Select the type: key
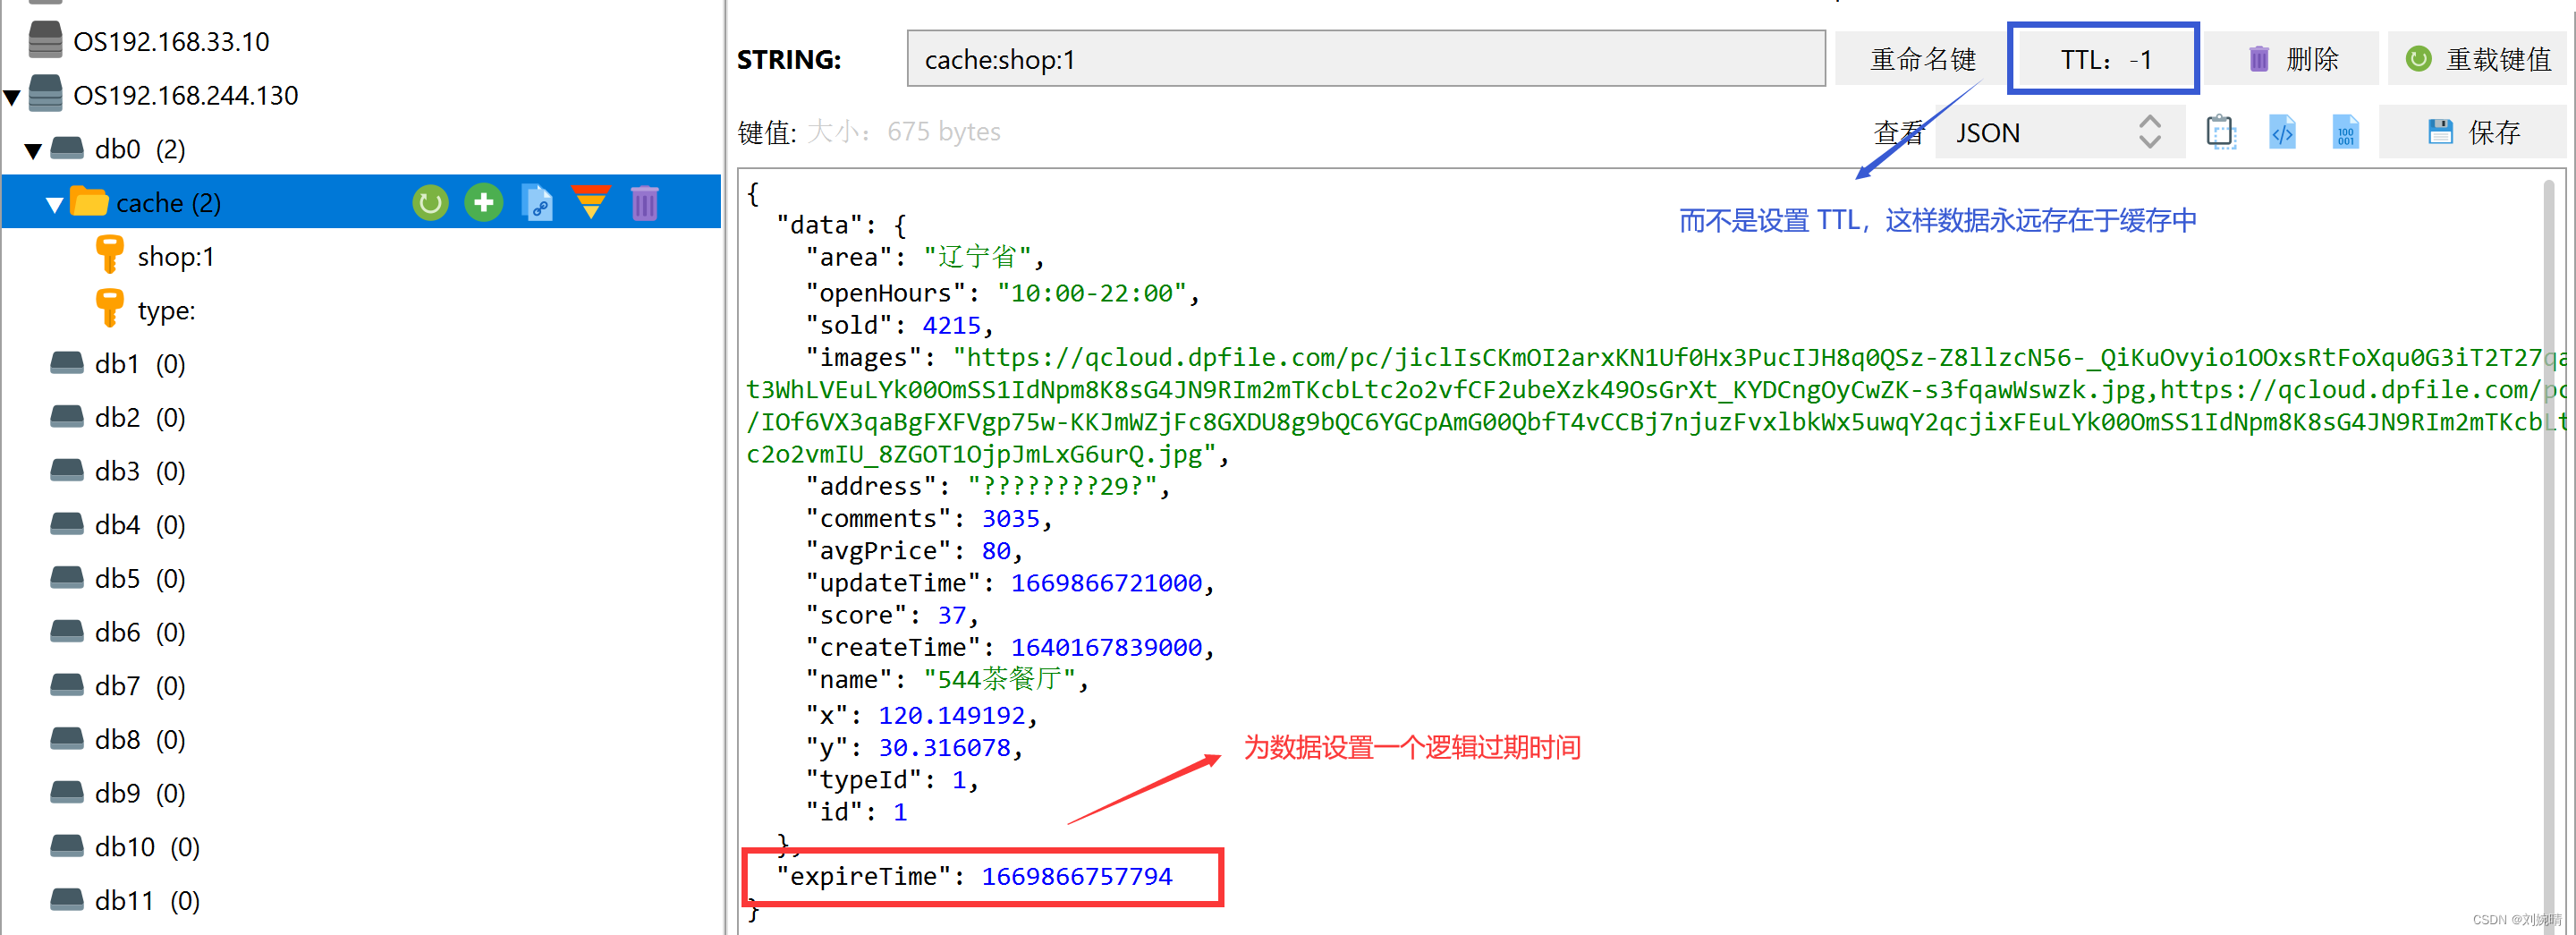Viewport: 2576px width, 935px height. pos(166,310)
